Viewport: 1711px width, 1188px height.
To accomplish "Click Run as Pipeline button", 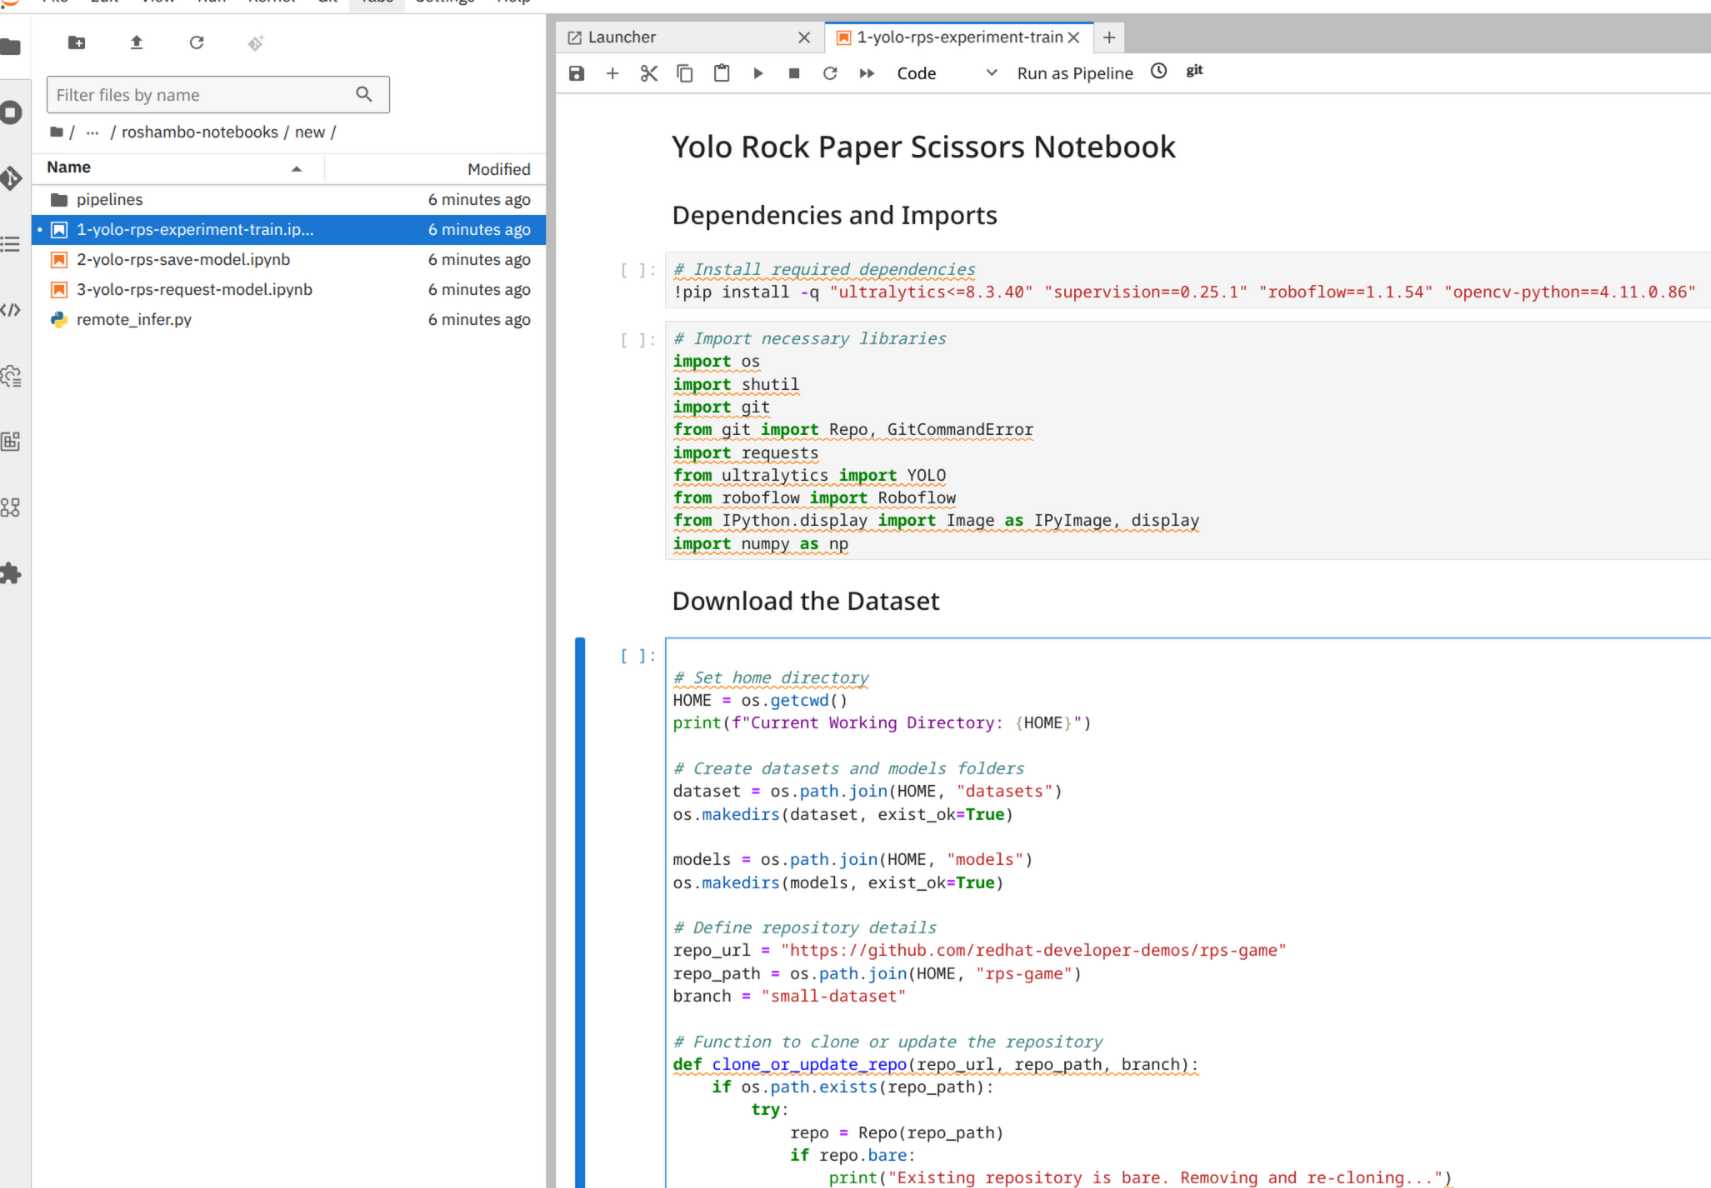I will (1075, 73).
